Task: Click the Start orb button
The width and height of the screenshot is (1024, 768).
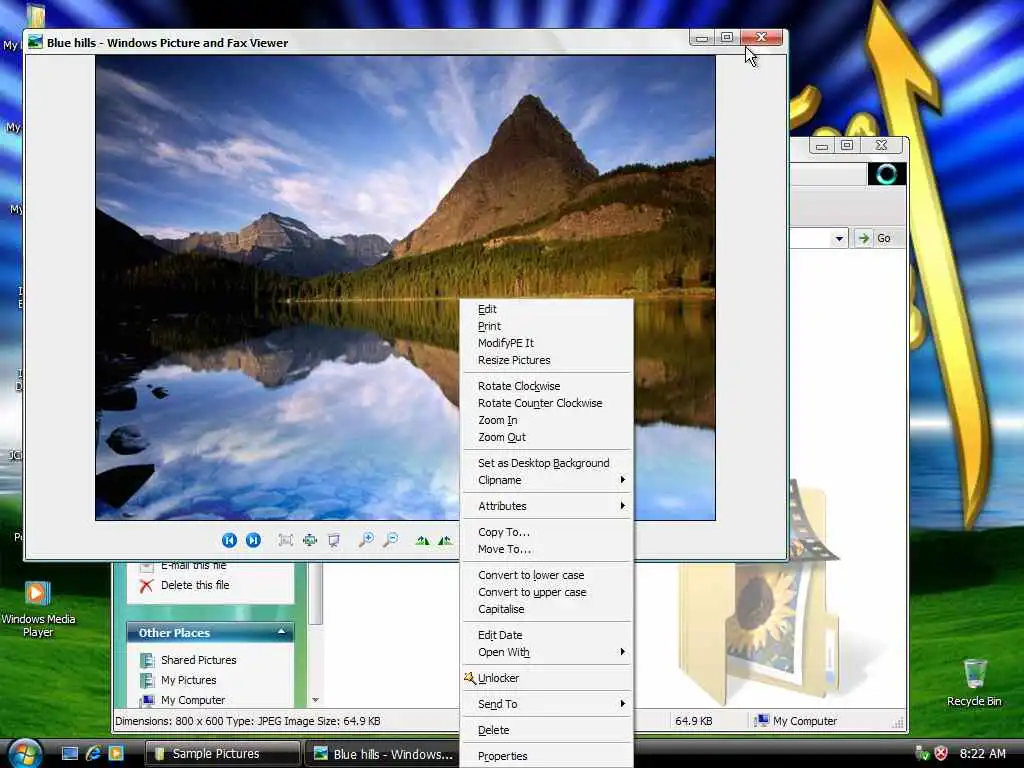Action: tap(25, 754)
